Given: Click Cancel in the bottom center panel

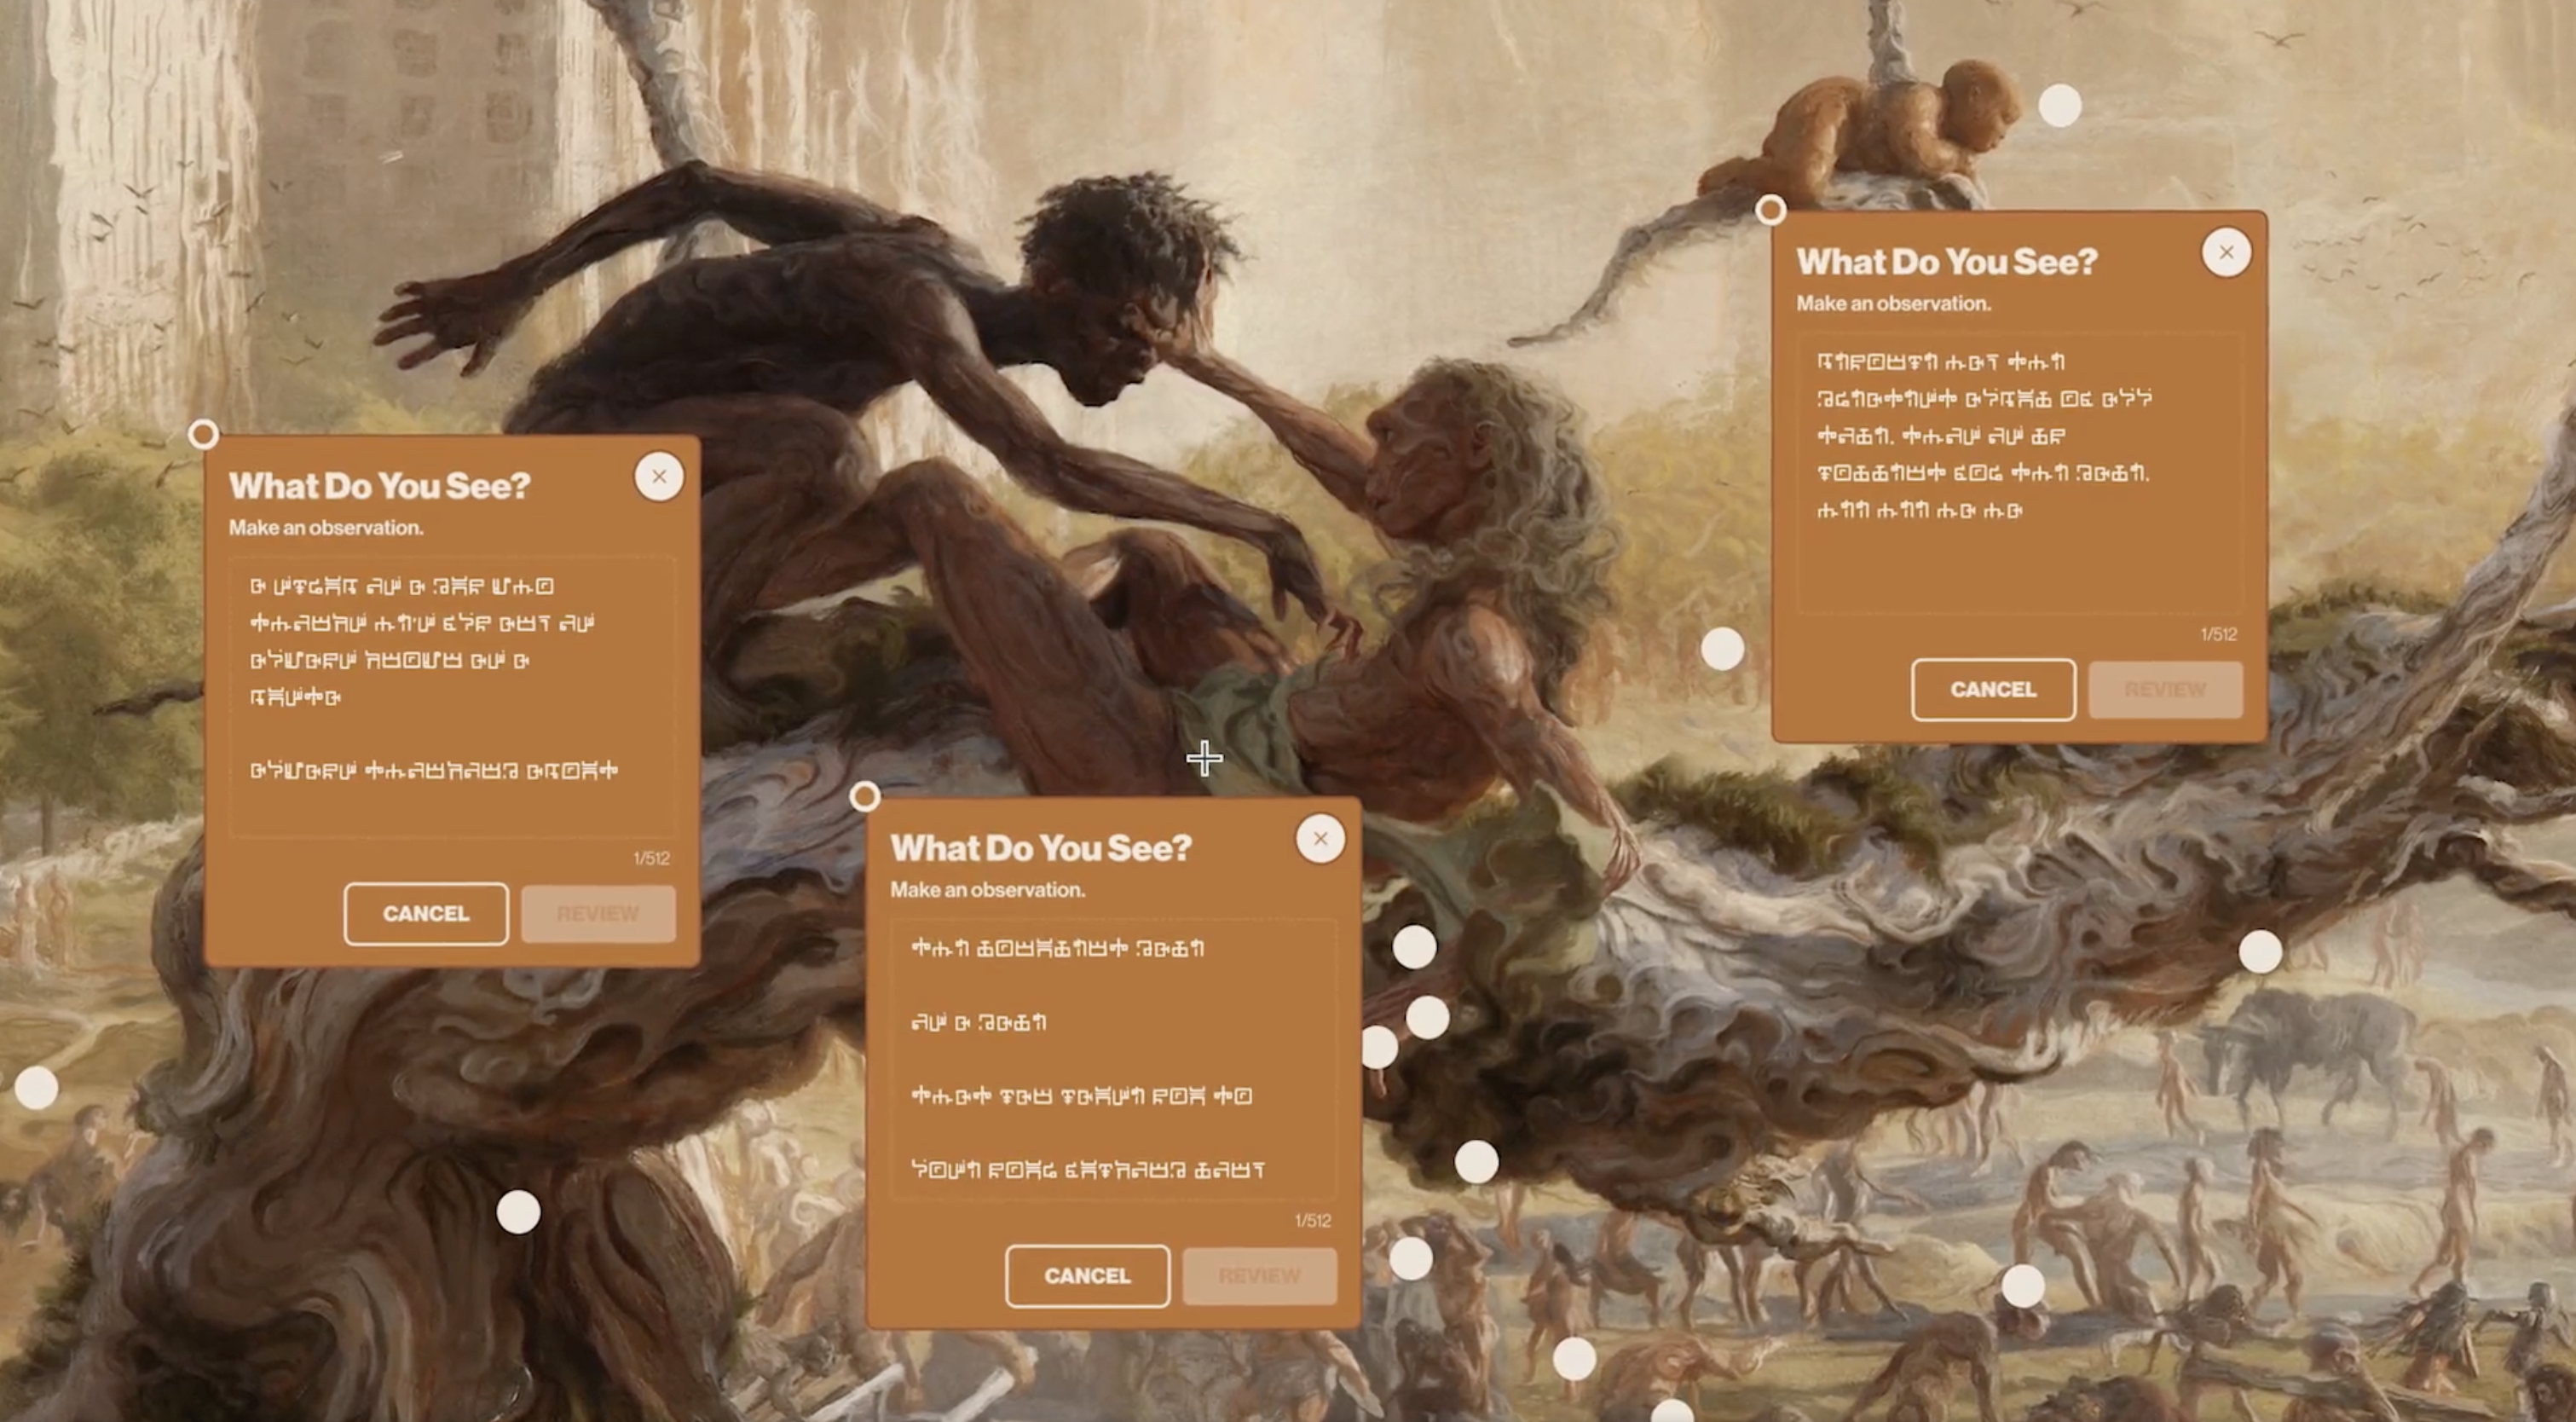Looking at the screenshot, I should coord(1087,1275).
